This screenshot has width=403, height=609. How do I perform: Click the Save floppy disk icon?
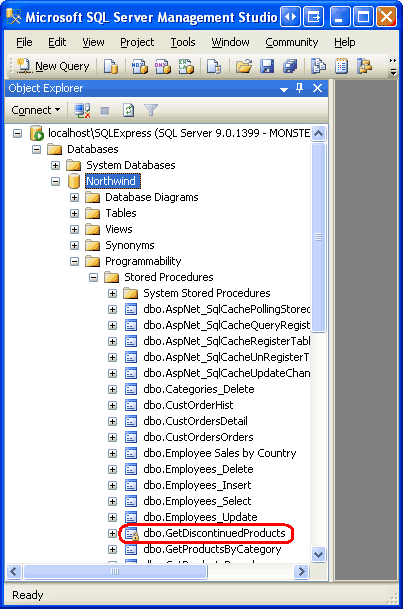click(x=267, y=66)
